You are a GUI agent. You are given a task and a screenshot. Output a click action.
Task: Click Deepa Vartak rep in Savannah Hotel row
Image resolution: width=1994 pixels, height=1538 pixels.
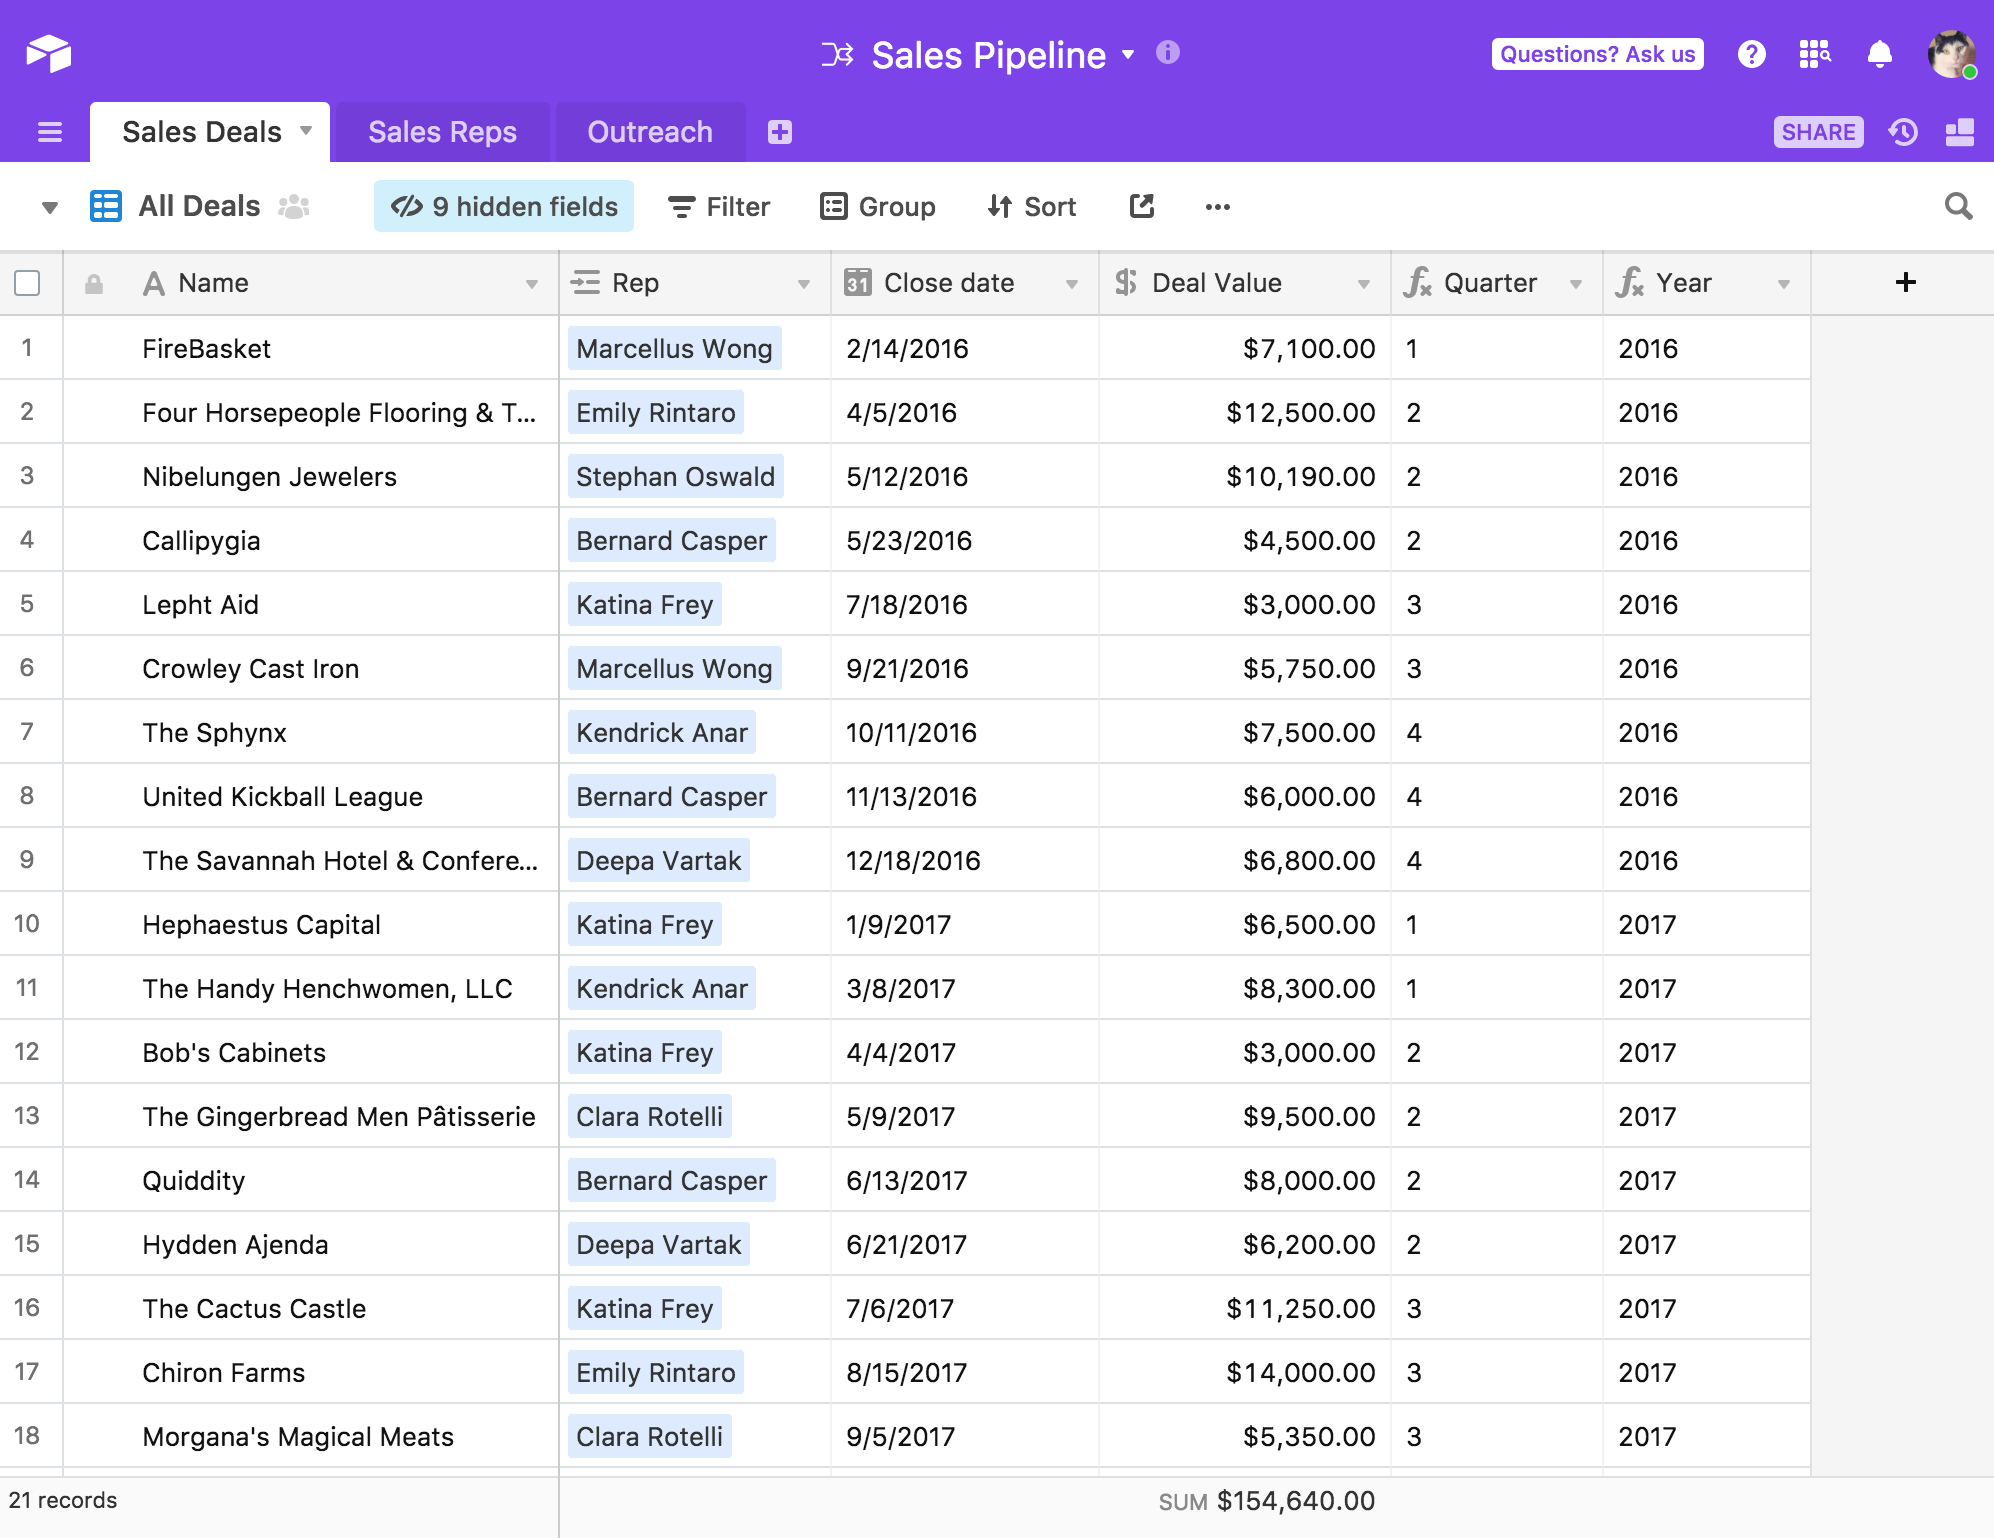pyautogui.click(x=659, y=860)
